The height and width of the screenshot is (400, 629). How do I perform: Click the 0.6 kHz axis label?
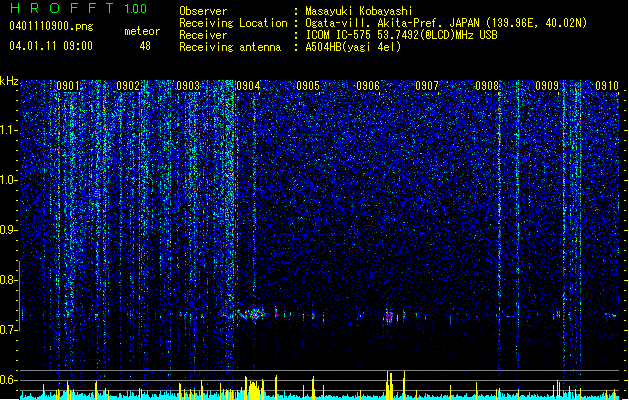click(9, 380)
